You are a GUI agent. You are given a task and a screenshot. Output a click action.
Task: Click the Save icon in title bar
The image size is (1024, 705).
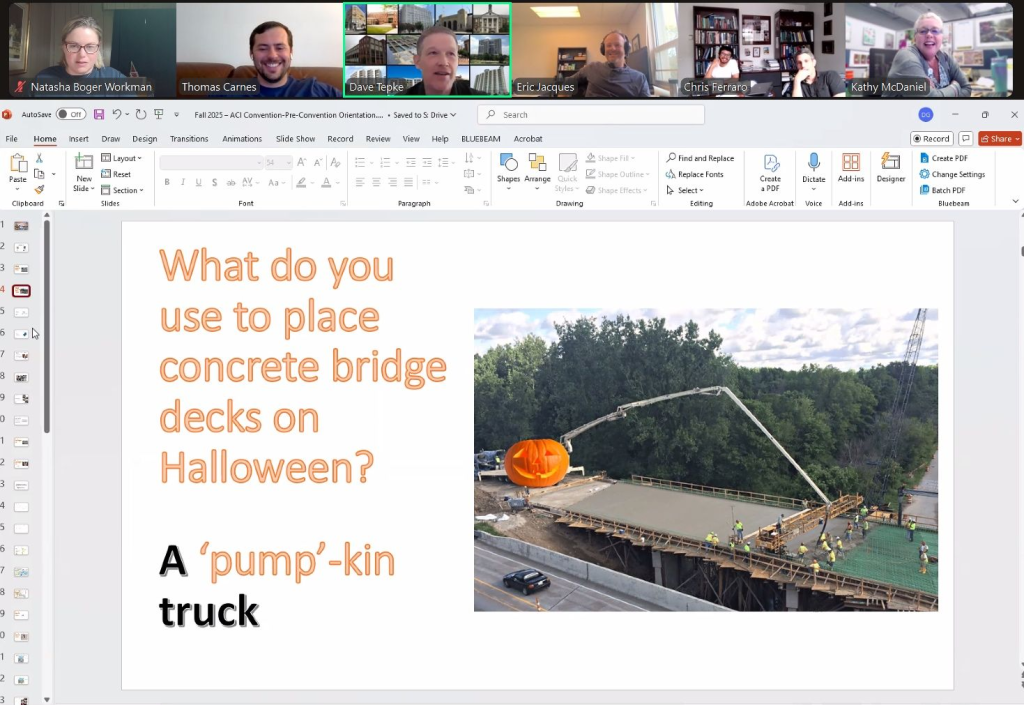coord(99,114)
